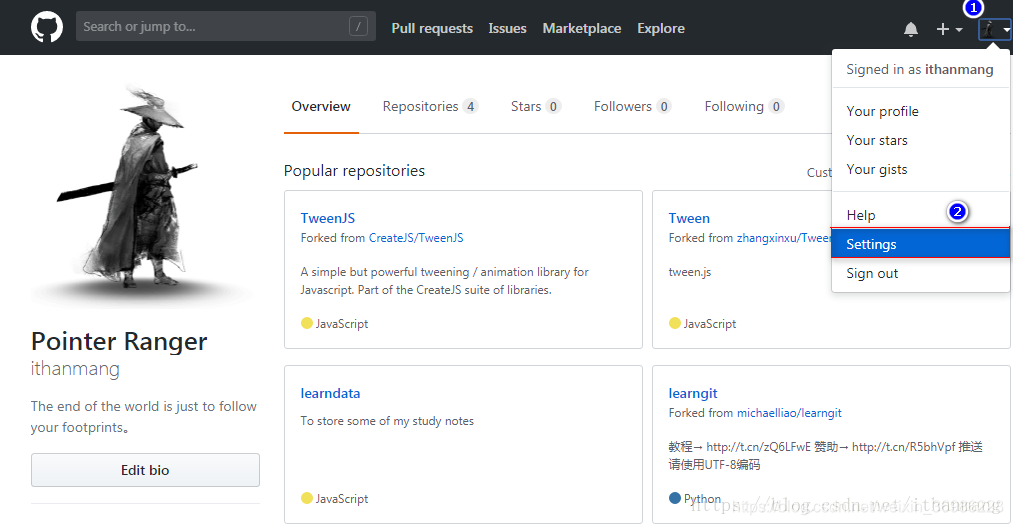
Task: Open the plus create-new dropdown
Action: click(949, 29)
